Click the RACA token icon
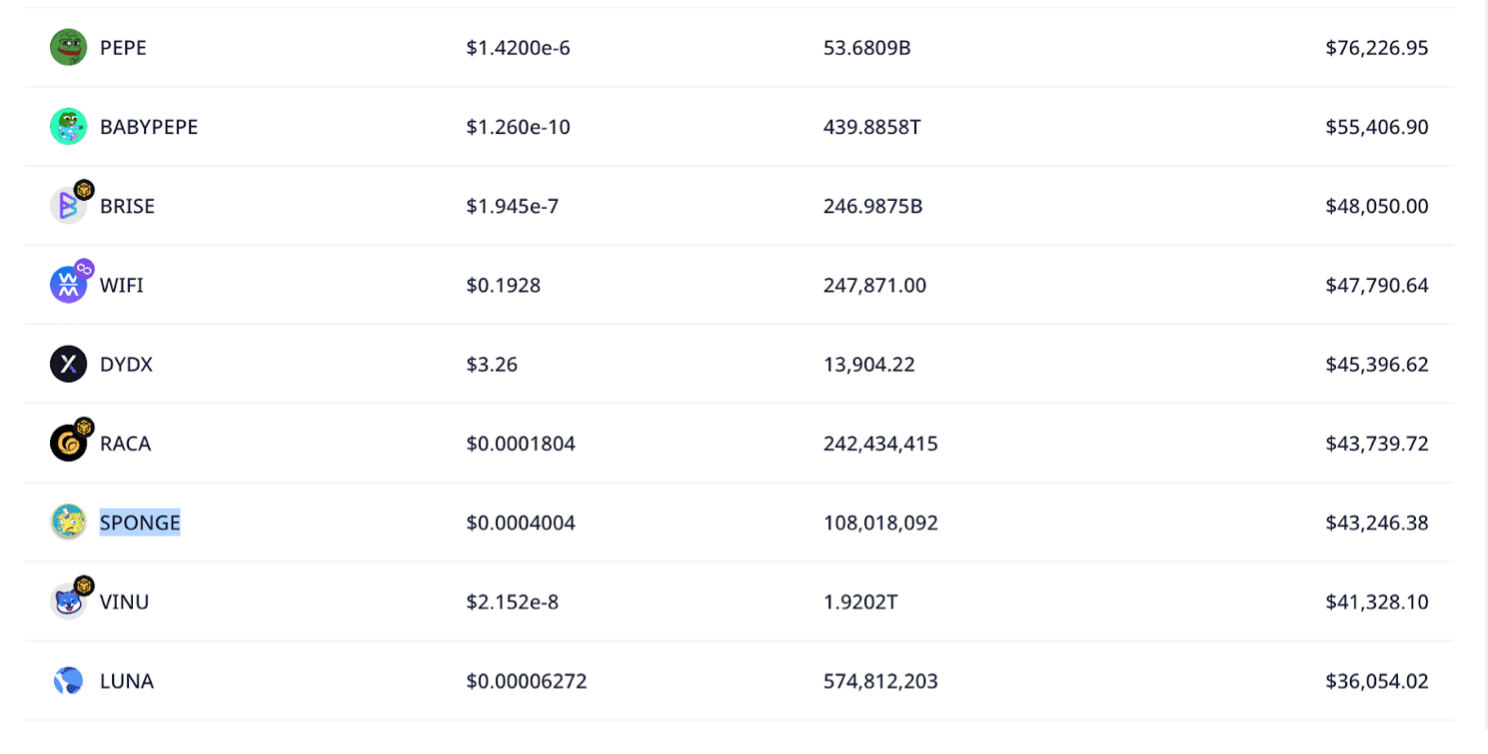 [x=70, y=441]
